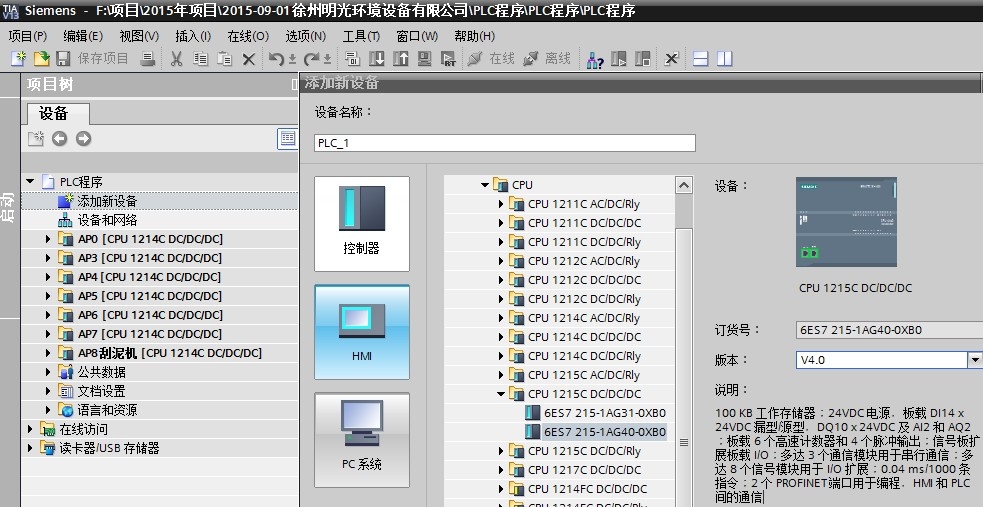Click the forward arrow in project tree
Viewport: 983px width, 507px height.
(83, 139)
